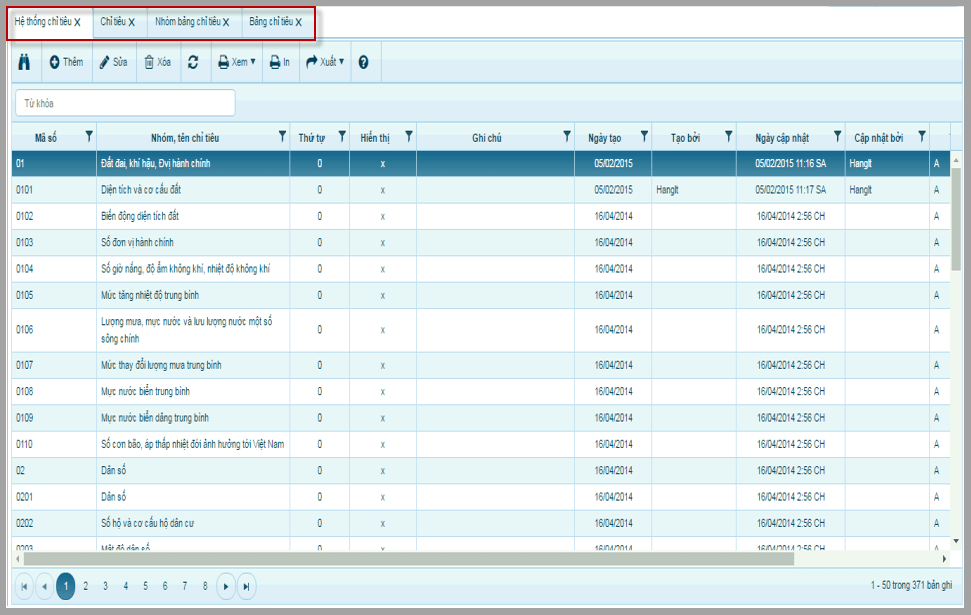The width and height of the screenshot is (971, 615).
Task: Switch to the Bảng chỉ tiêu tab
Action: [271, 22]
